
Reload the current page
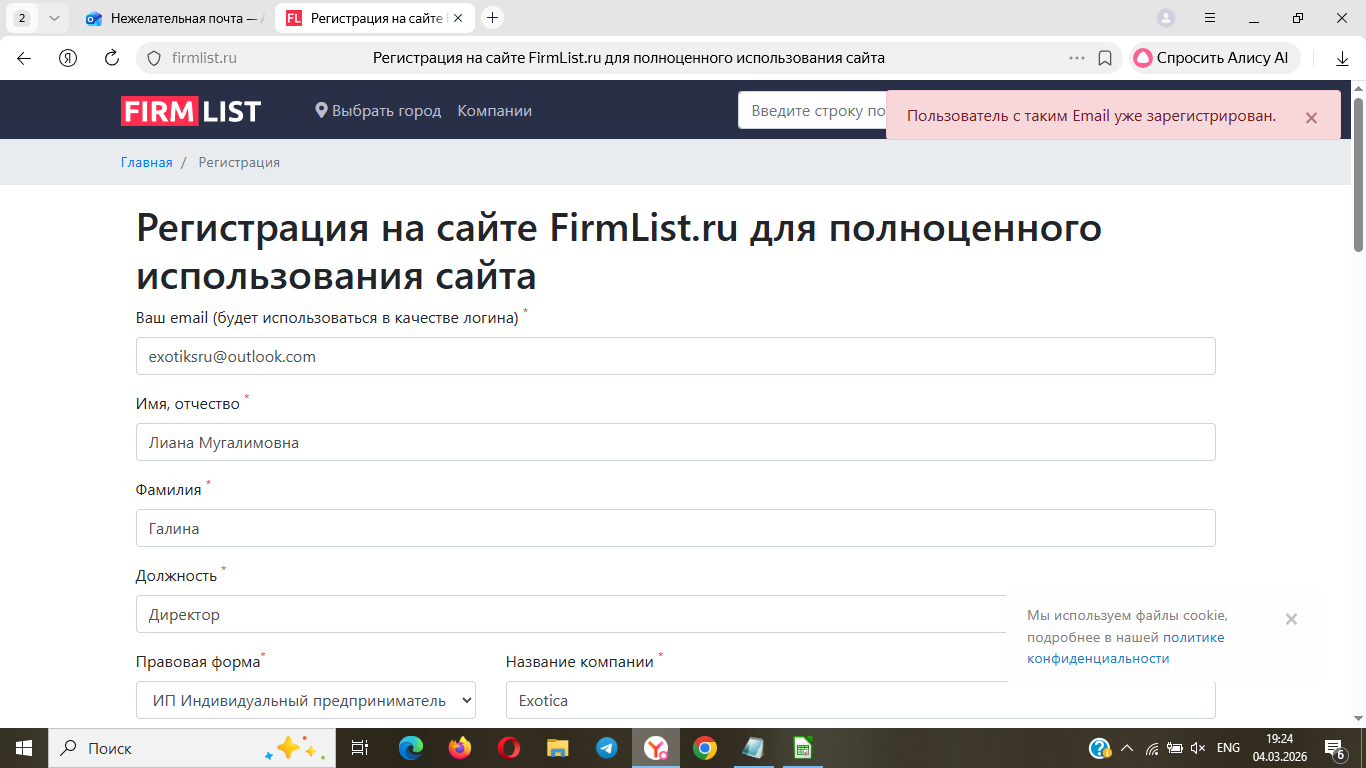112,58
